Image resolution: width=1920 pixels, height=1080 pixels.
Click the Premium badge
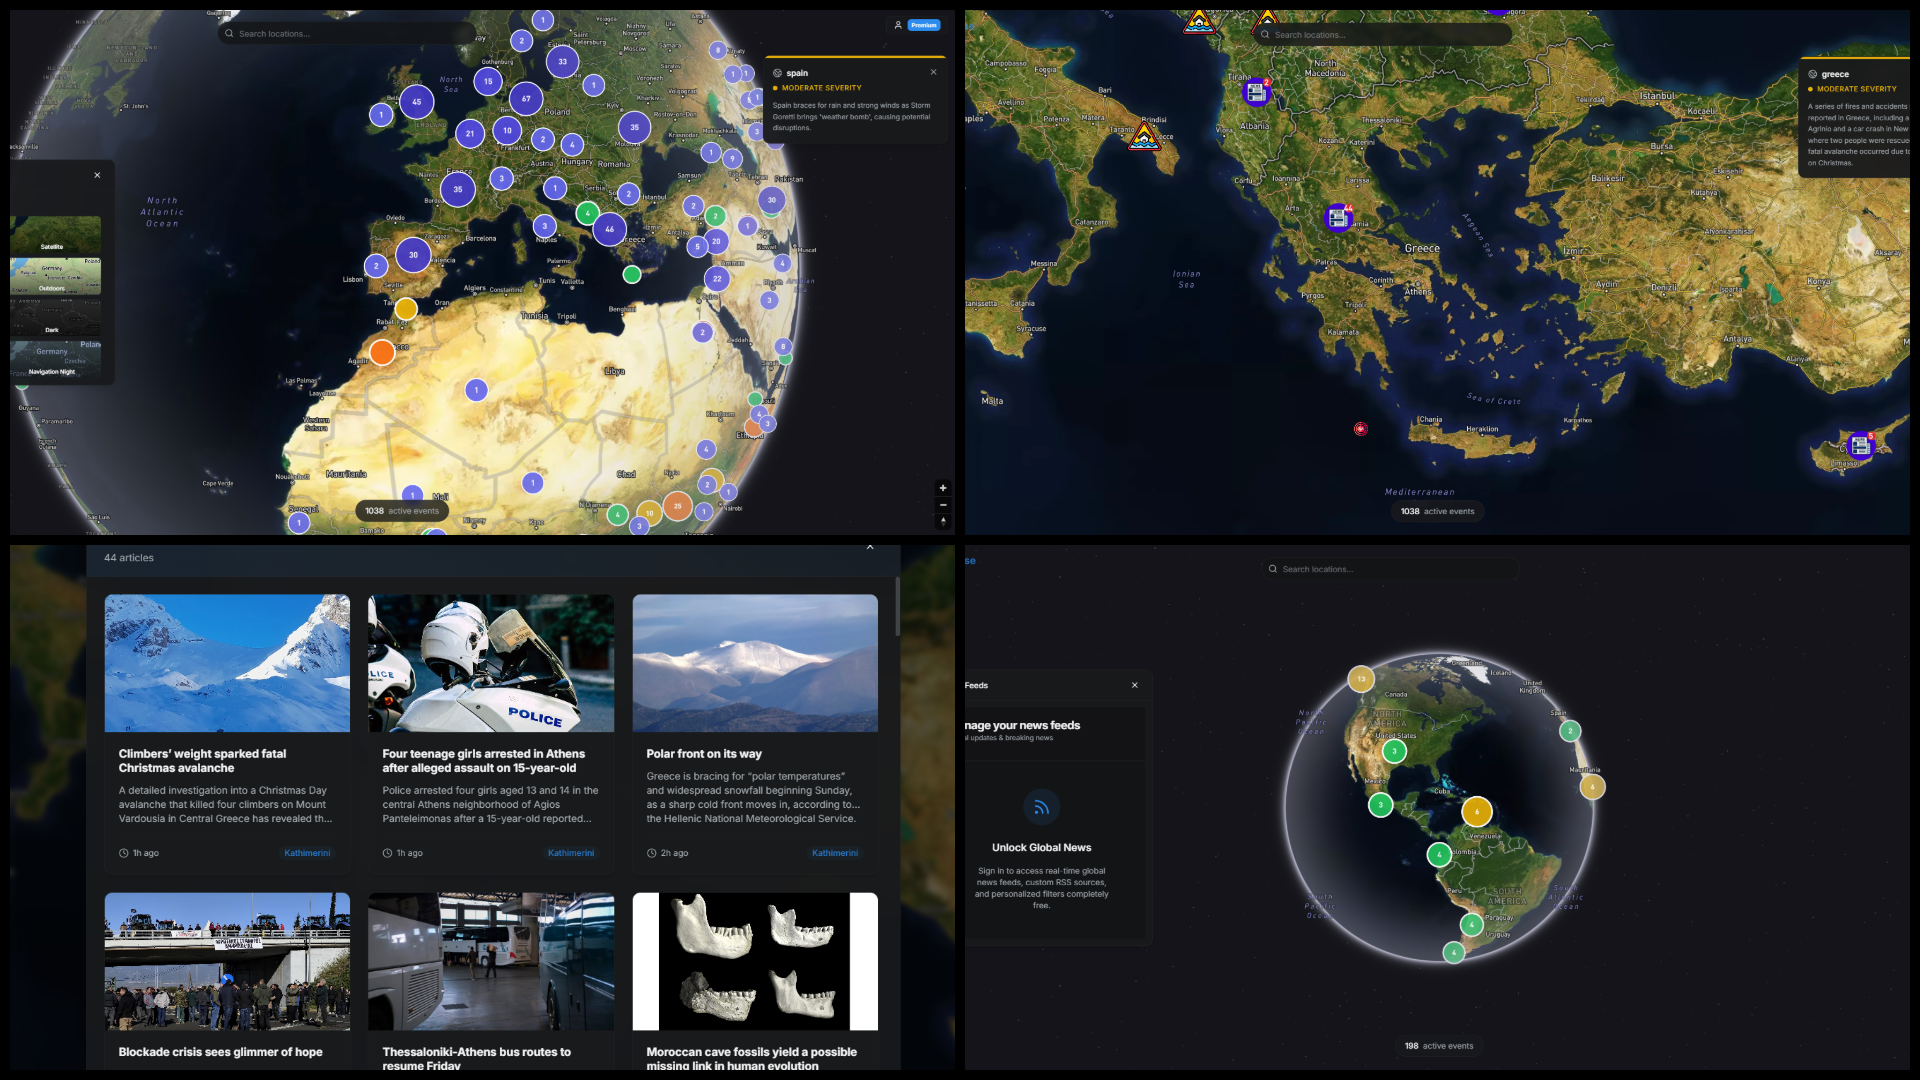tap(923, 25)
